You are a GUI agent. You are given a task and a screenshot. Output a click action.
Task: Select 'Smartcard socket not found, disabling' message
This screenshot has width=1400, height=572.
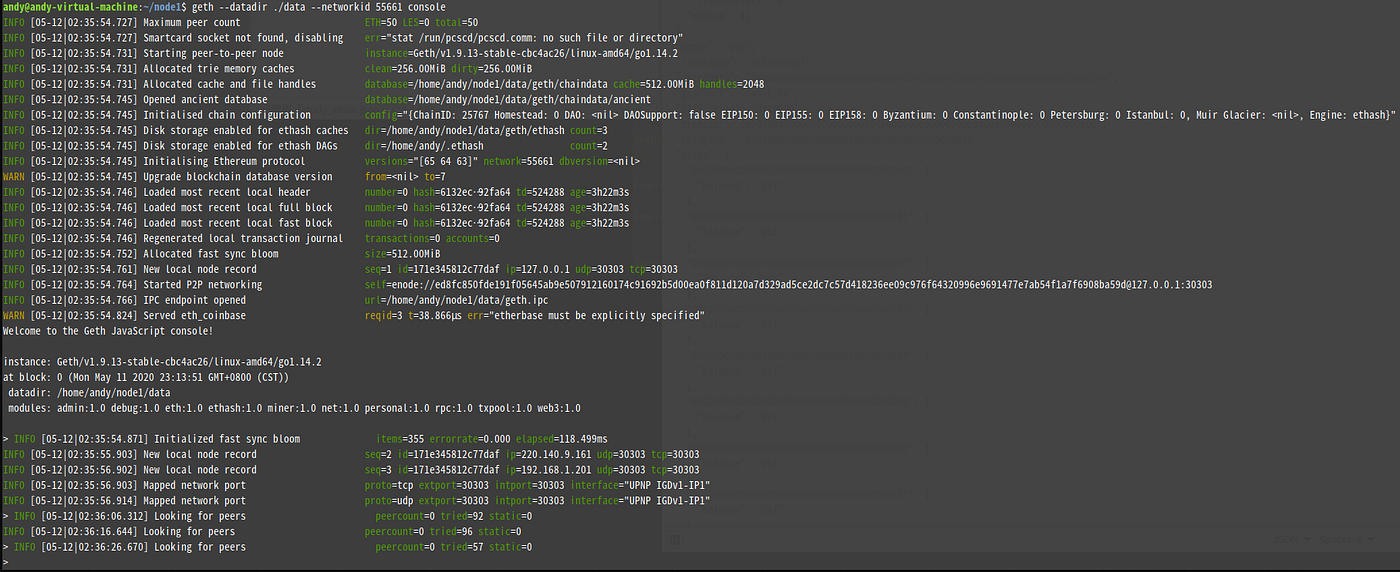click(x=243, y=38)
